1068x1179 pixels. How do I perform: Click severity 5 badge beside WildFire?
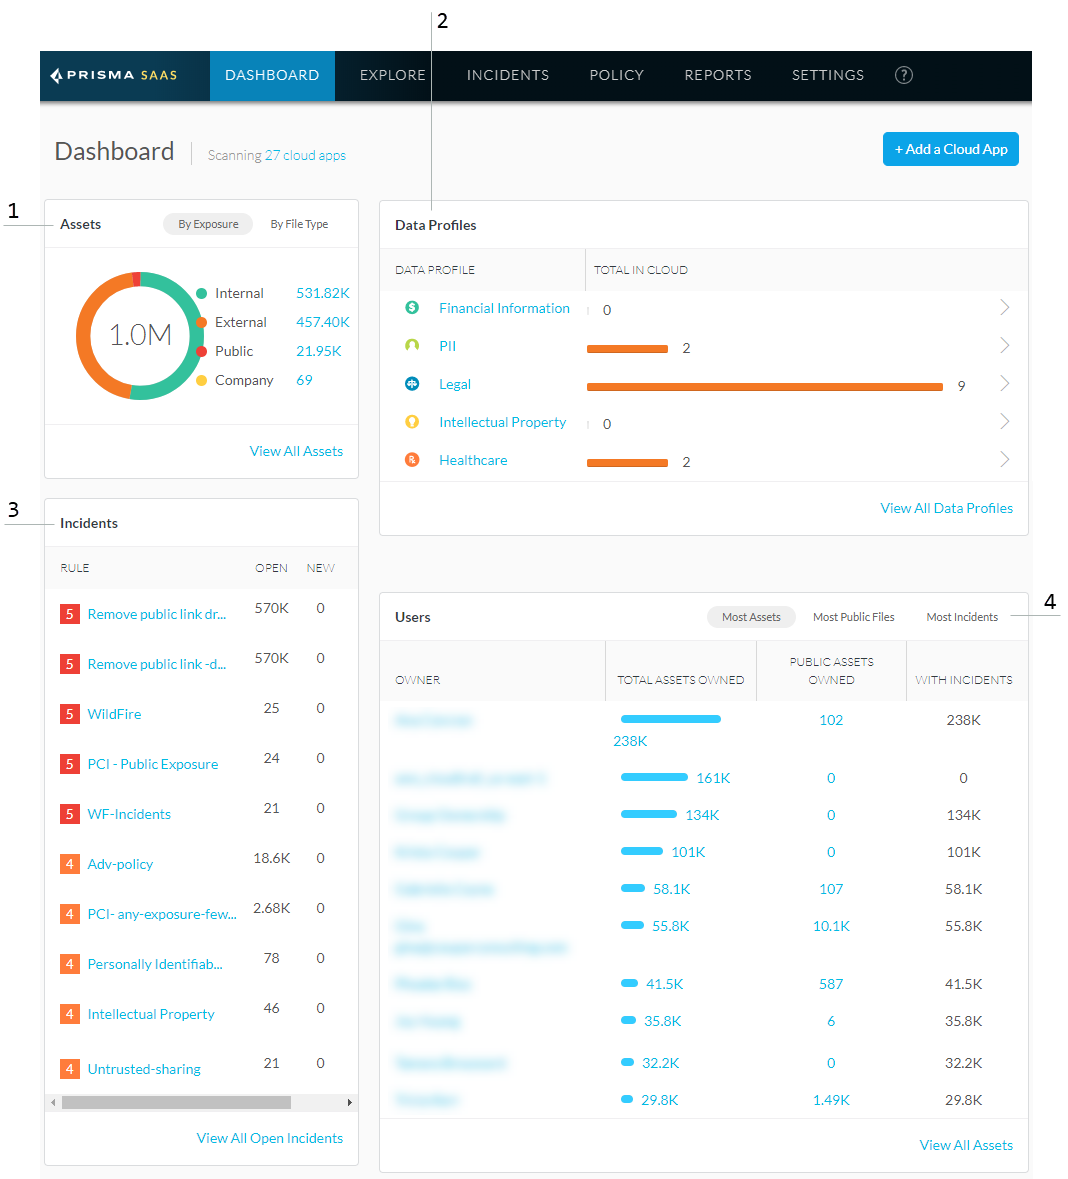point(69,714)
